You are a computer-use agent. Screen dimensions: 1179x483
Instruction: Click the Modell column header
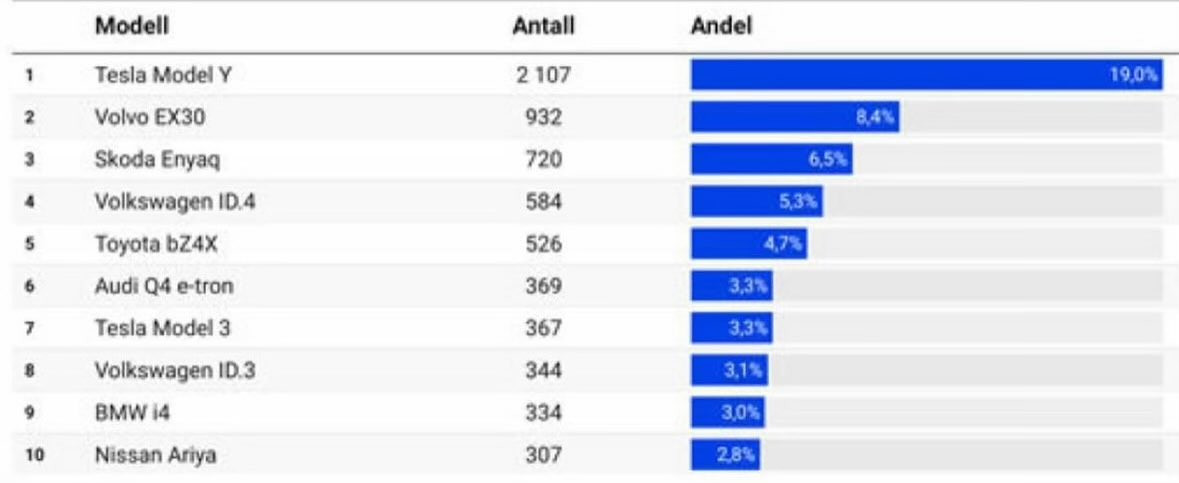point(132,26)
